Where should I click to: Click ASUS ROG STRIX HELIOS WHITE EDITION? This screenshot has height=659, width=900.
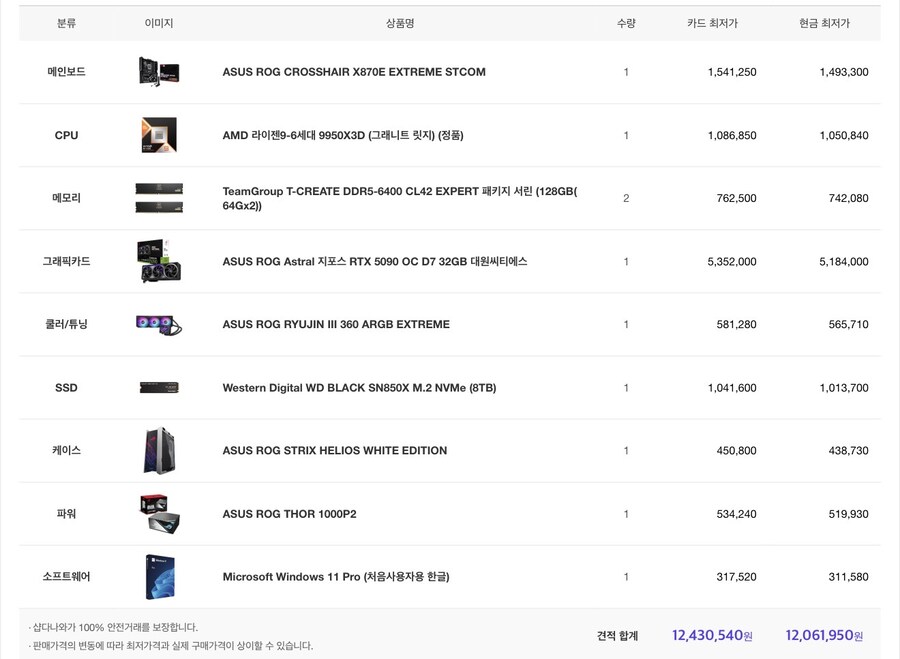pyautogui.click(x=335, y=450)
